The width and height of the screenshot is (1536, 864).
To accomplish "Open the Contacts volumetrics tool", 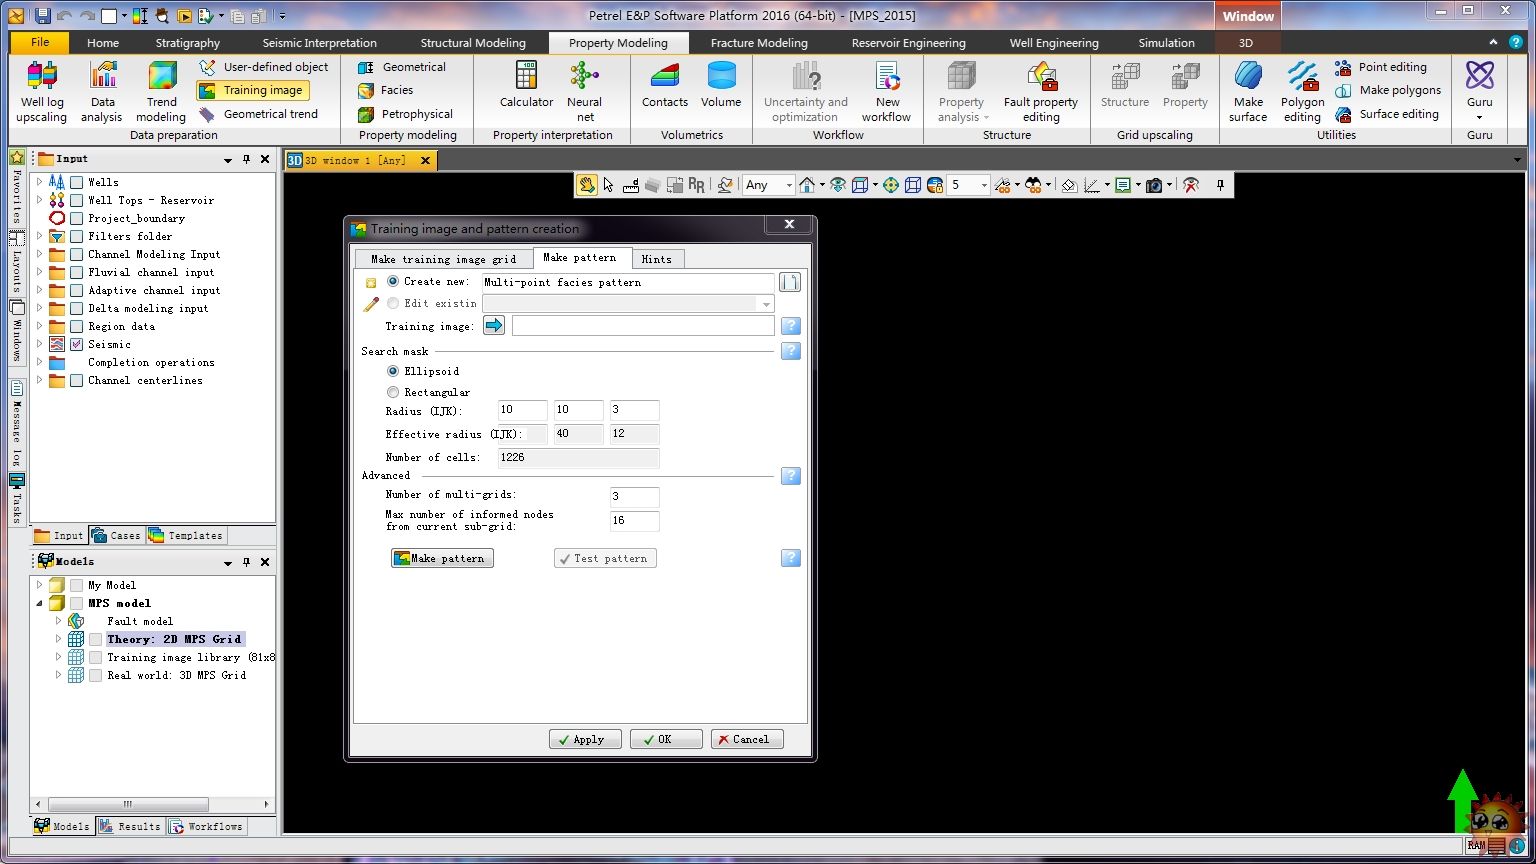I will point(665,85).
